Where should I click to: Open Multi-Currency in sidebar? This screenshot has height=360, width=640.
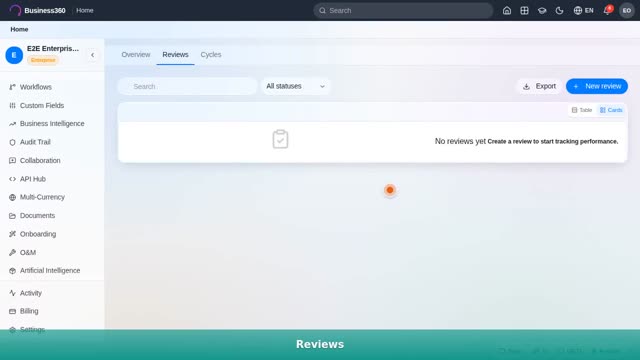52,197
